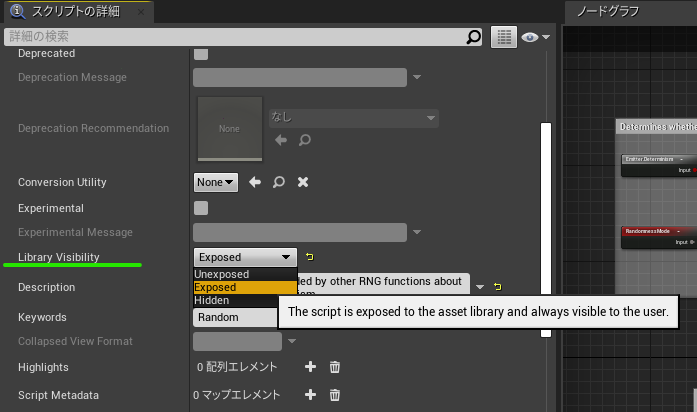Click the Description text field
This screenshot has width=697, height=412.
coord(383,284)
